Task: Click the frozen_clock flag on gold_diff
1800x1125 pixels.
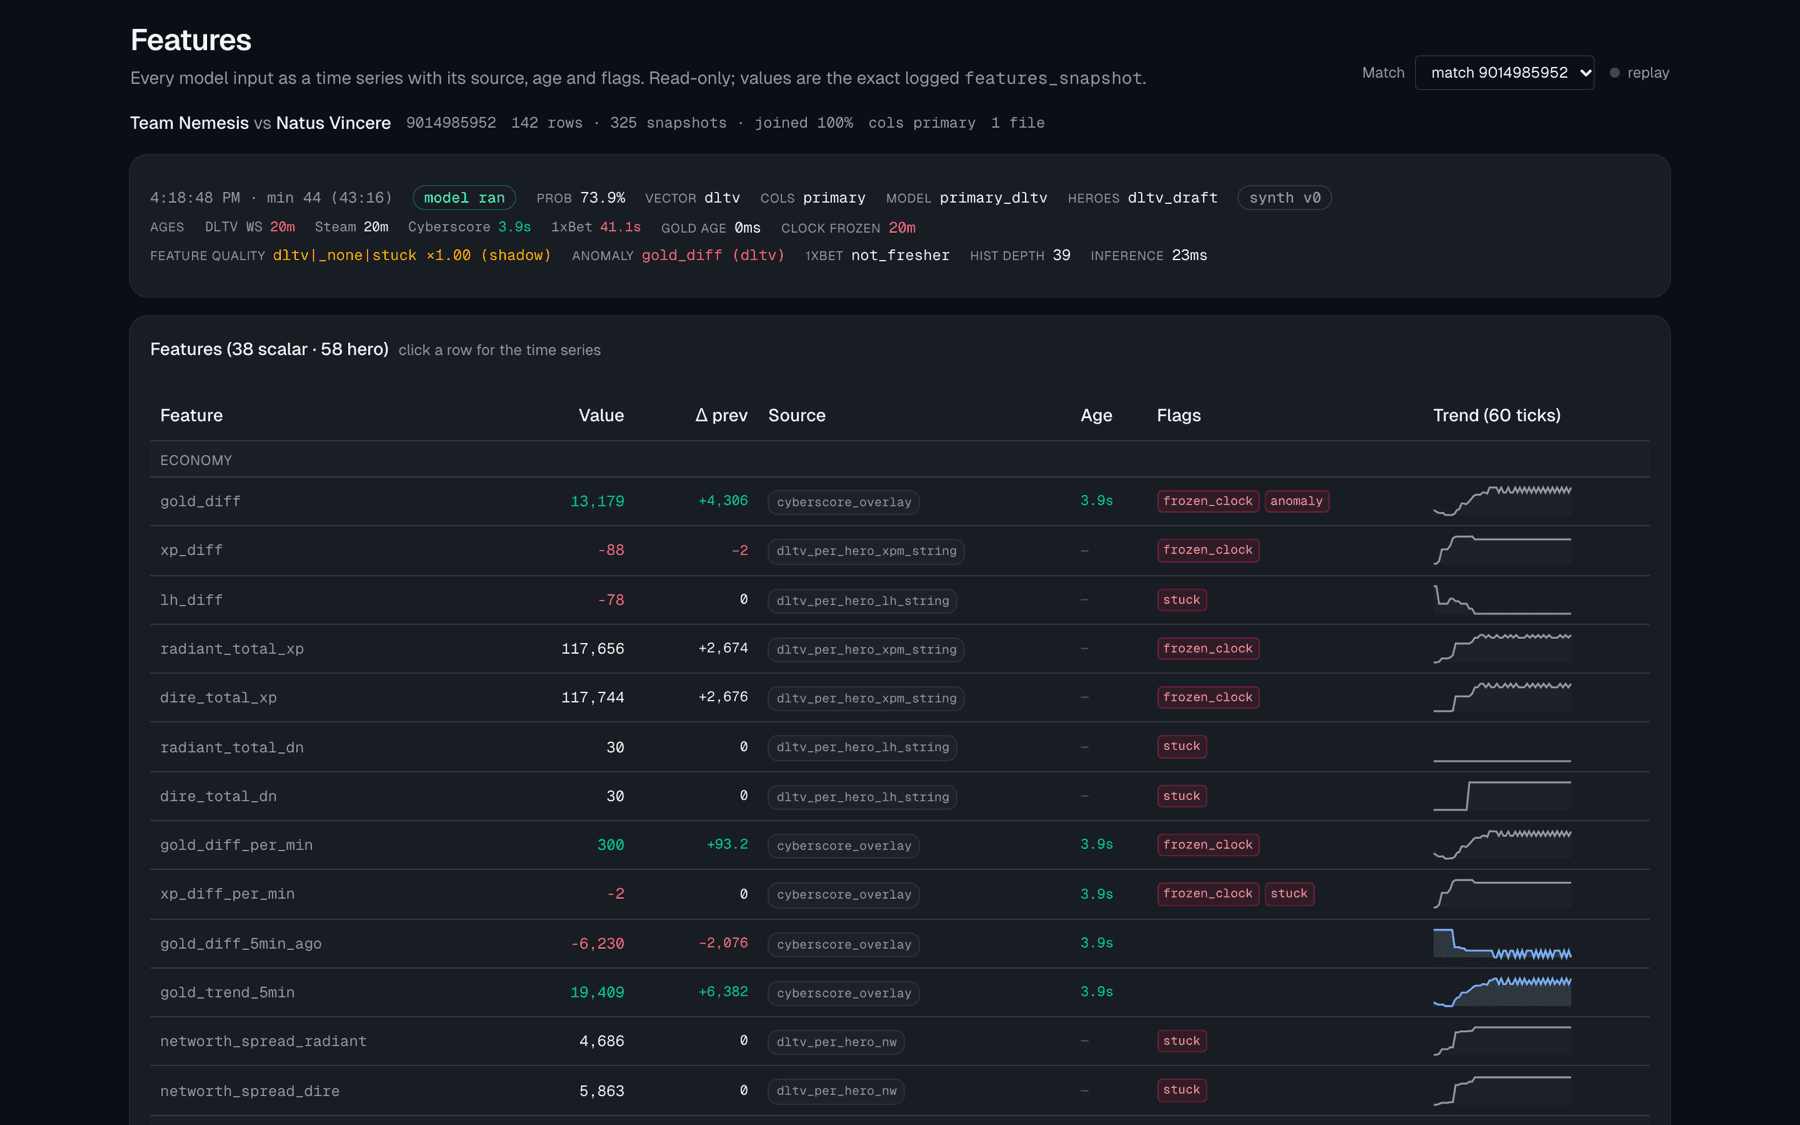Action: pos(1208,501)
